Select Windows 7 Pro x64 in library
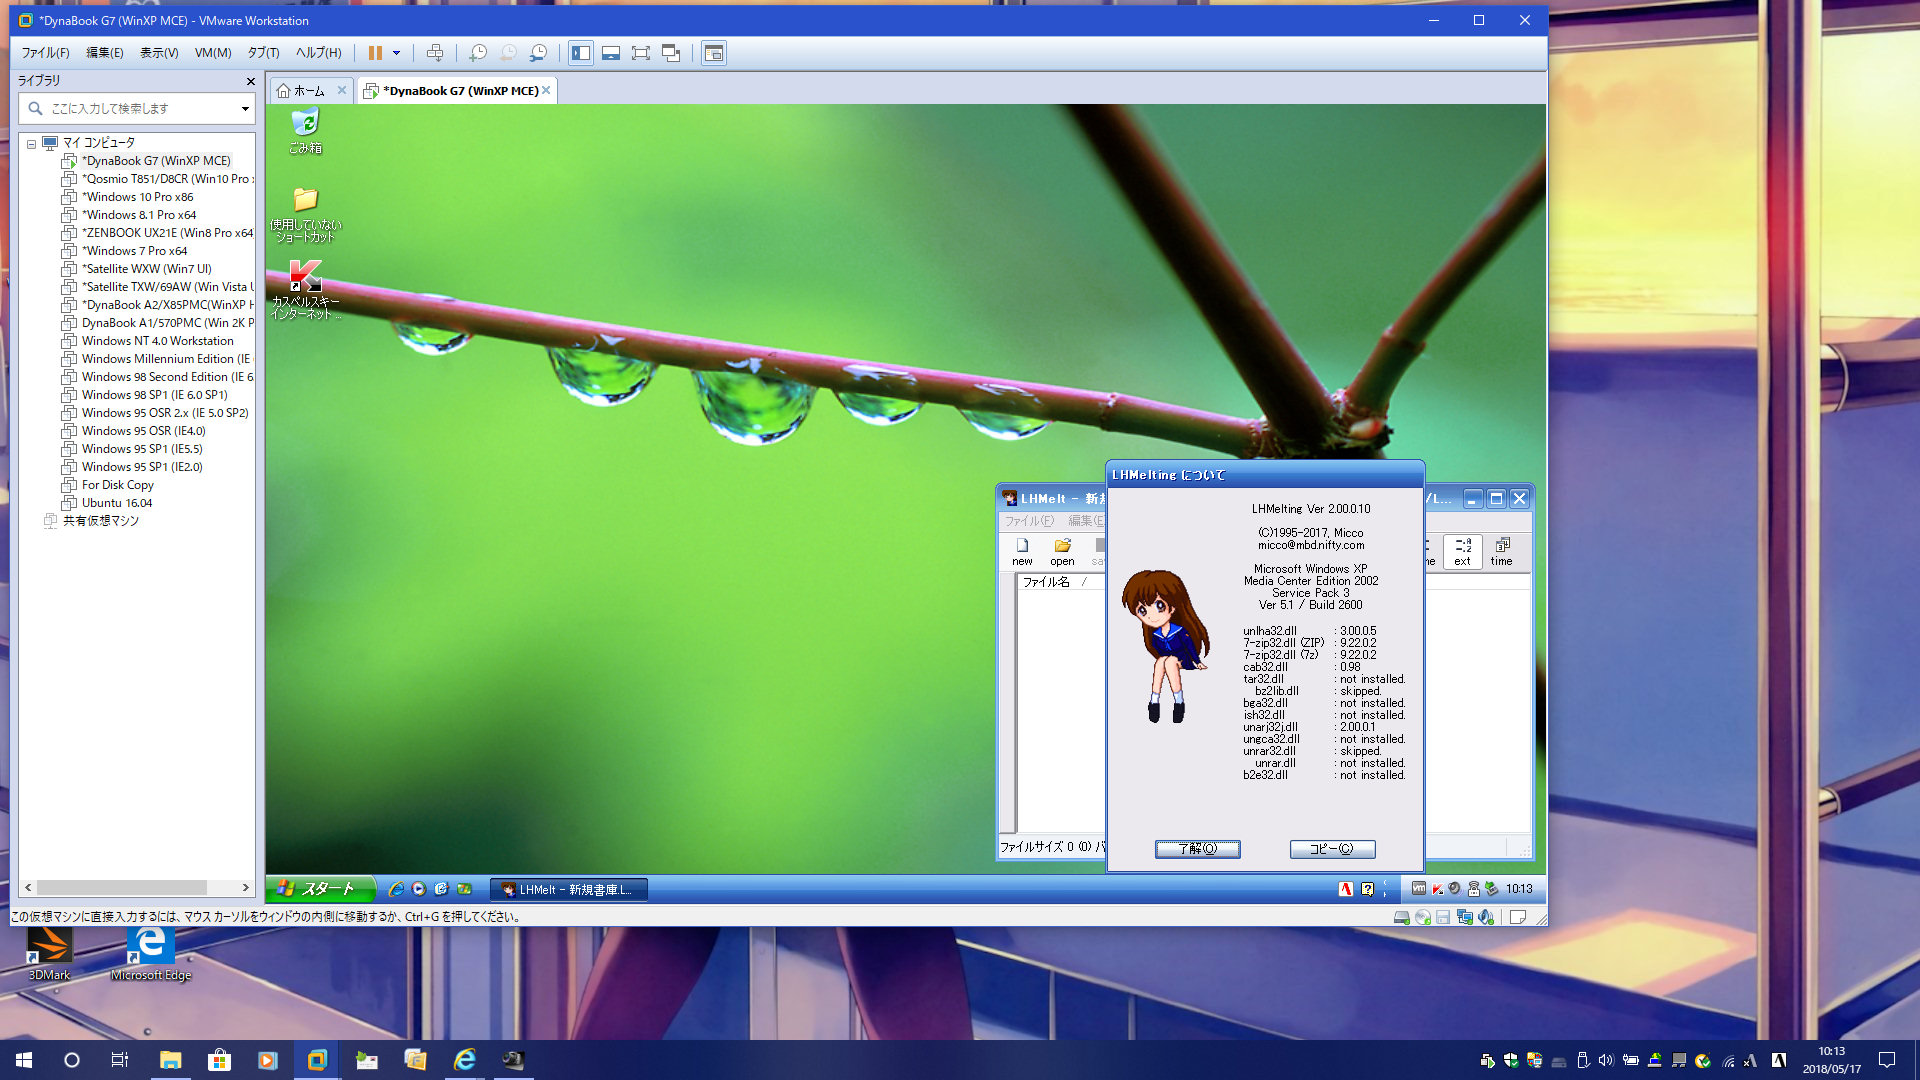Viewport: 1920px width, 1080px height. [x=134, y=251]
